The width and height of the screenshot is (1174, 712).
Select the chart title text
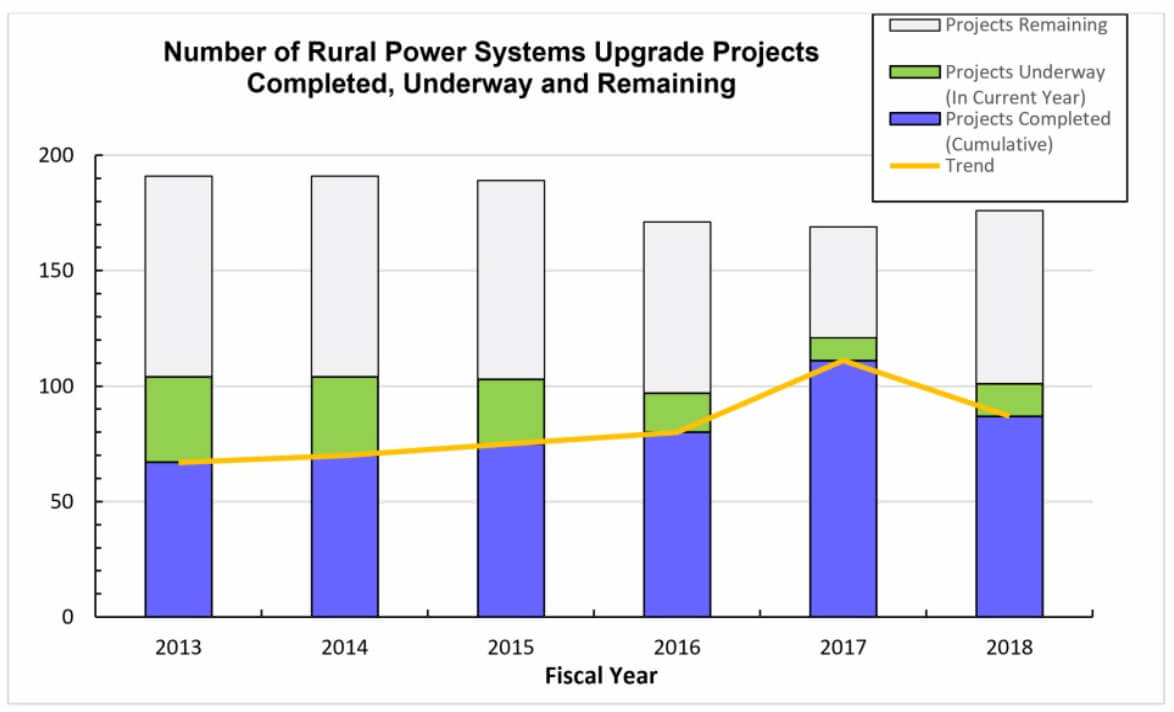[x=491, y=68]
